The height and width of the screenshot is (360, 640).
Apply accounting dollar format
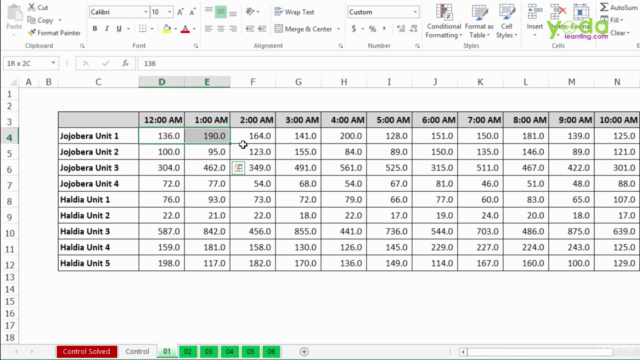point(354,29)
